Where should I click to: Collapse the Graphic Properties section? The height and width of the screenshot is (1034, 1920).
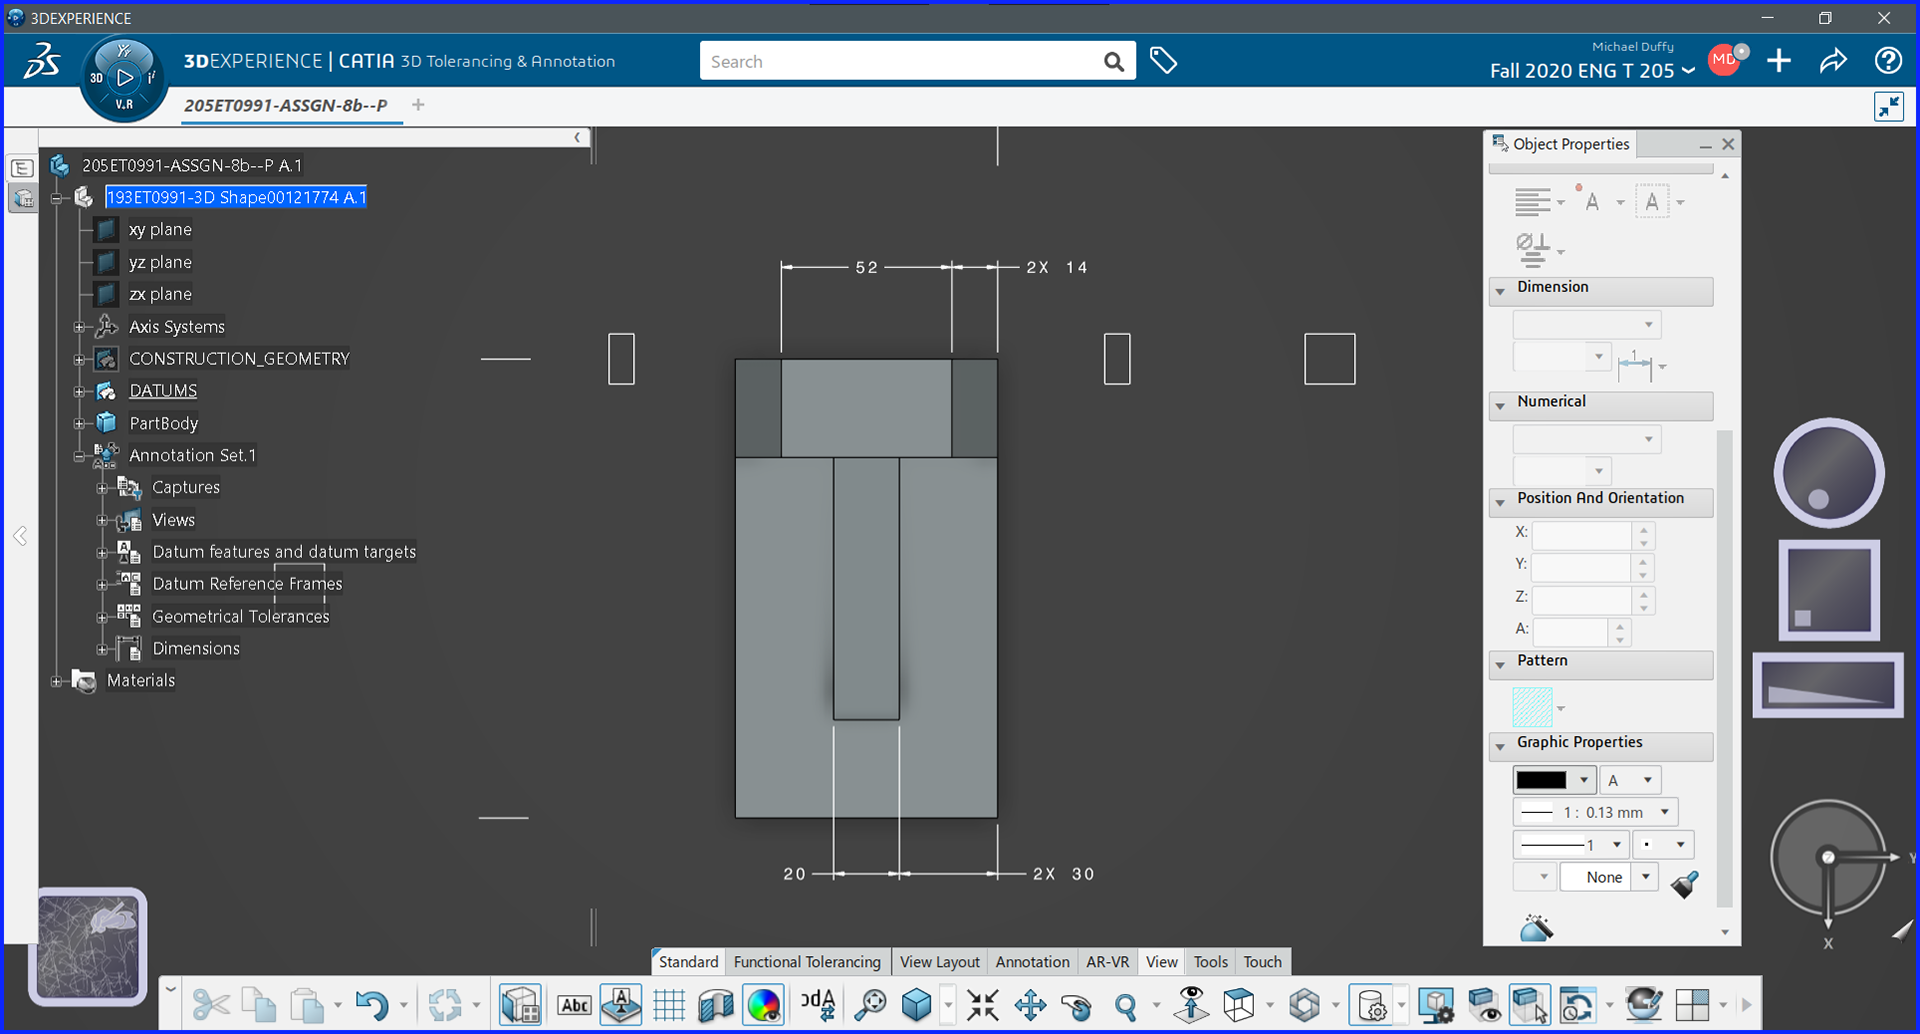click(1500, 747)
